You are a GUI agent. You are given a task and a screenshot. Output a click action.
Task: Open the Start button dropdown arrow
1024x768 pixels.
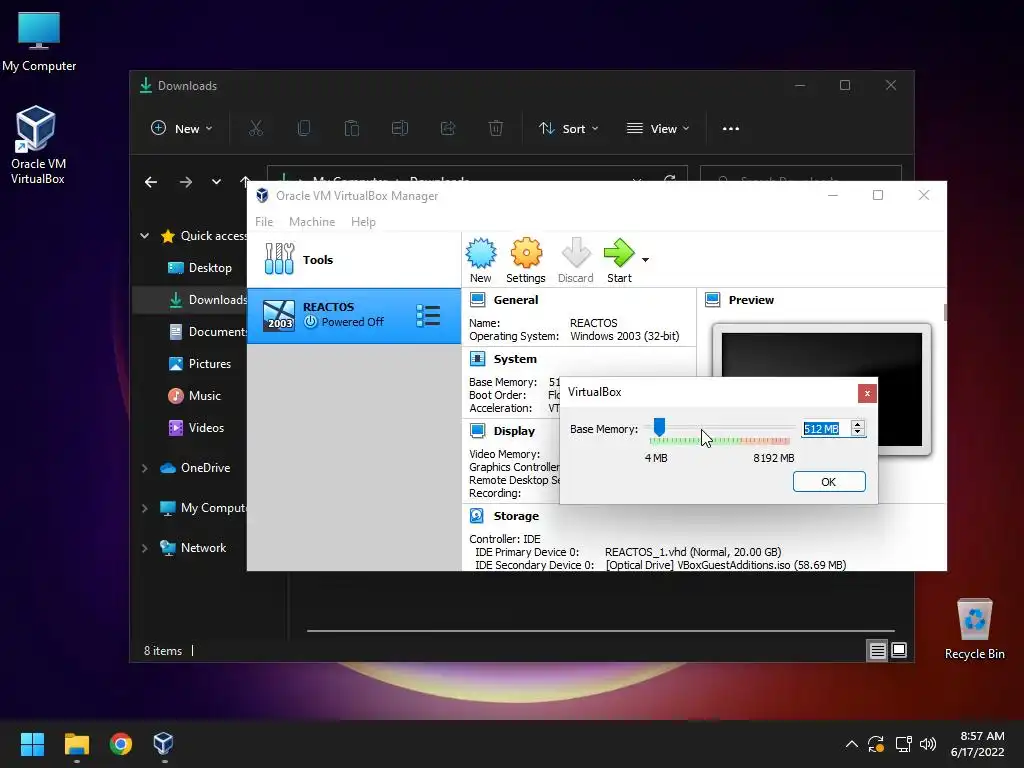coord(645,260)
